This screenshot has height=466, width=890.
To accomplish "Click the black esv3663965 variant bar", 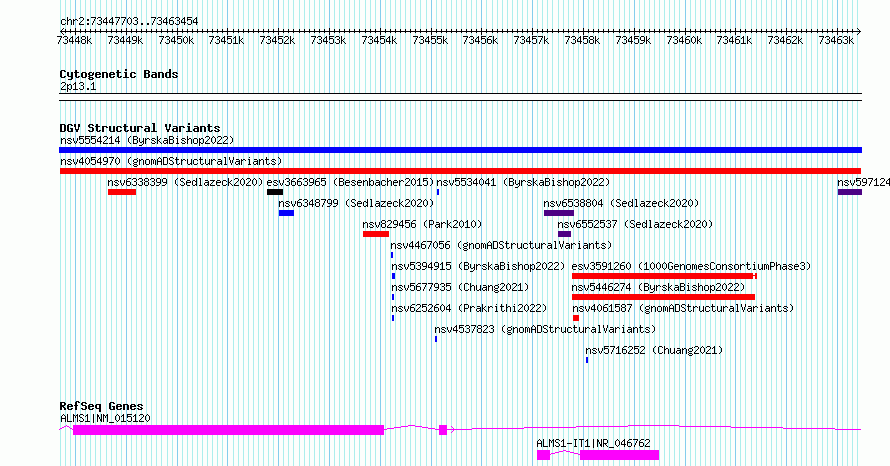I will point(275,192).
